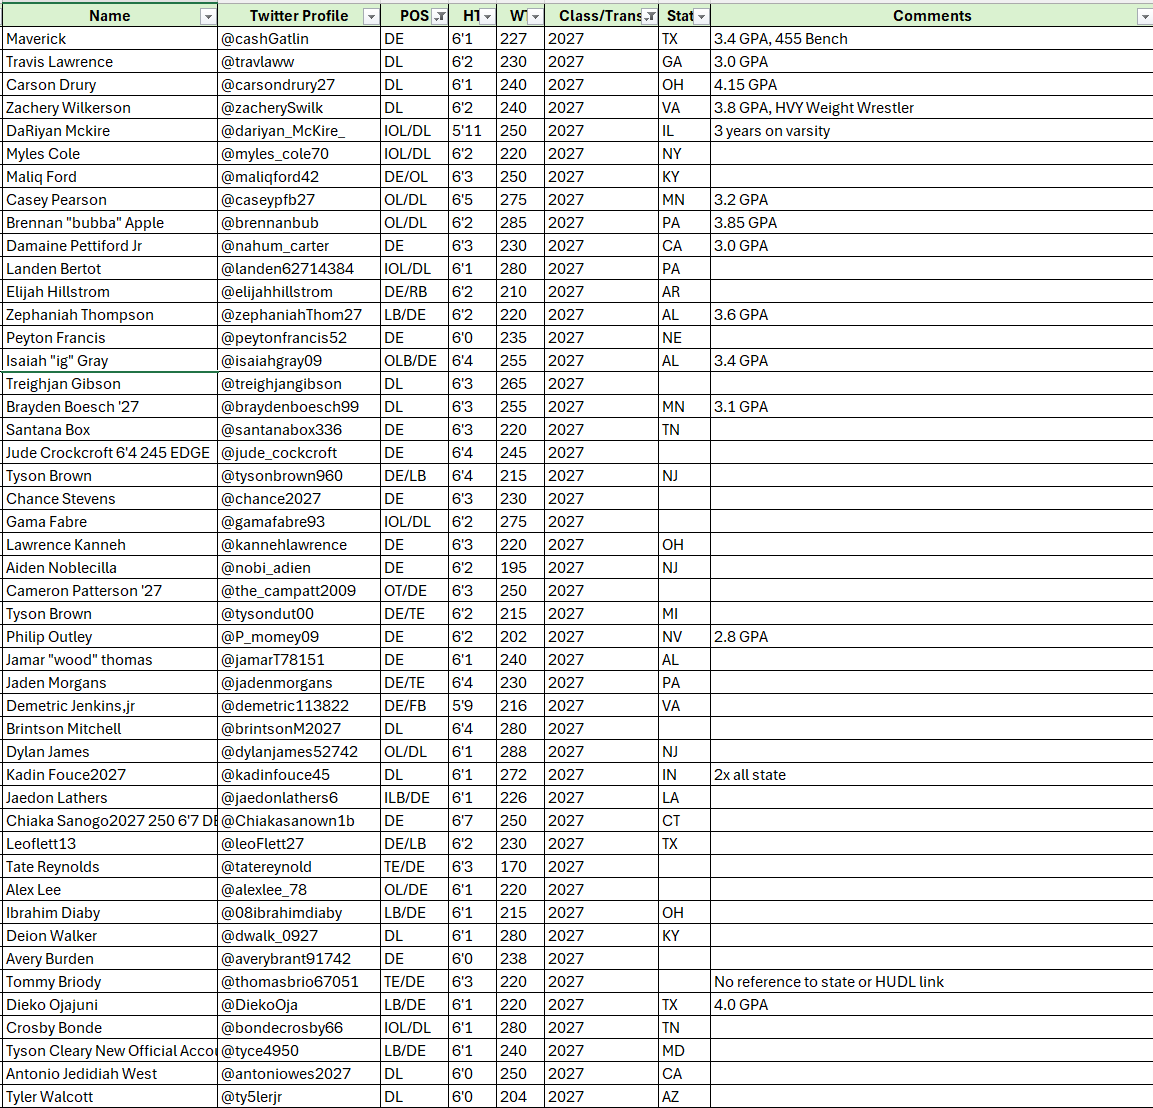Click the Jaden Morgans name cell

pos(110,683)
